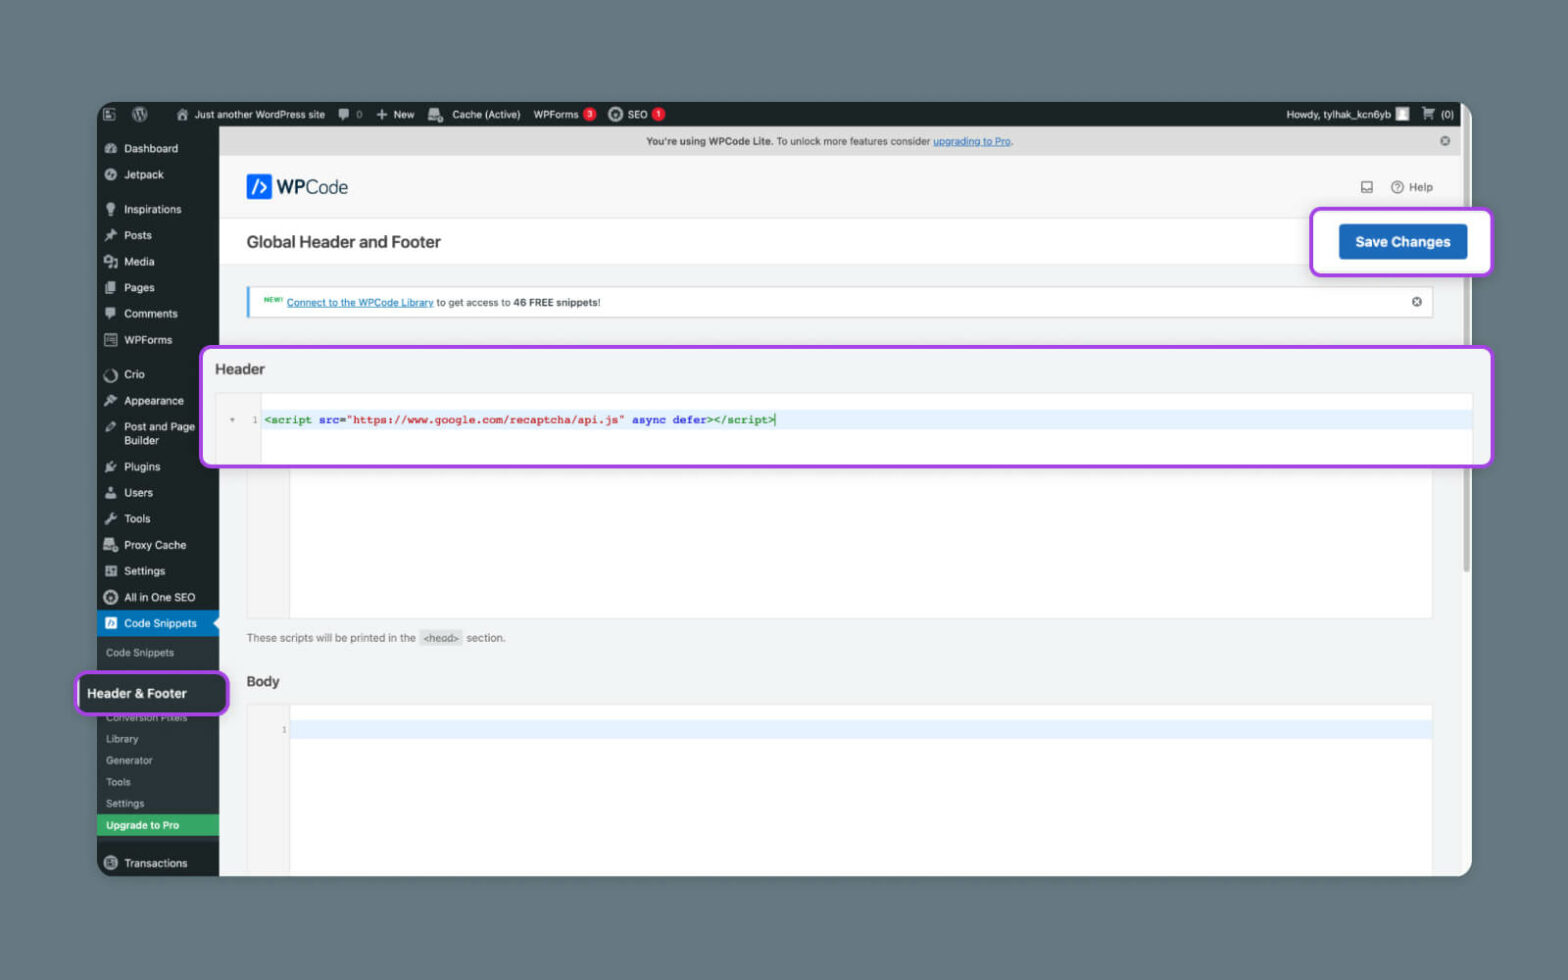Image resolution: width=1568 pixels, height=980 pixels.
Task: Close the WPCode Lite upgrade banner
Action: (x=1444, y=141)
